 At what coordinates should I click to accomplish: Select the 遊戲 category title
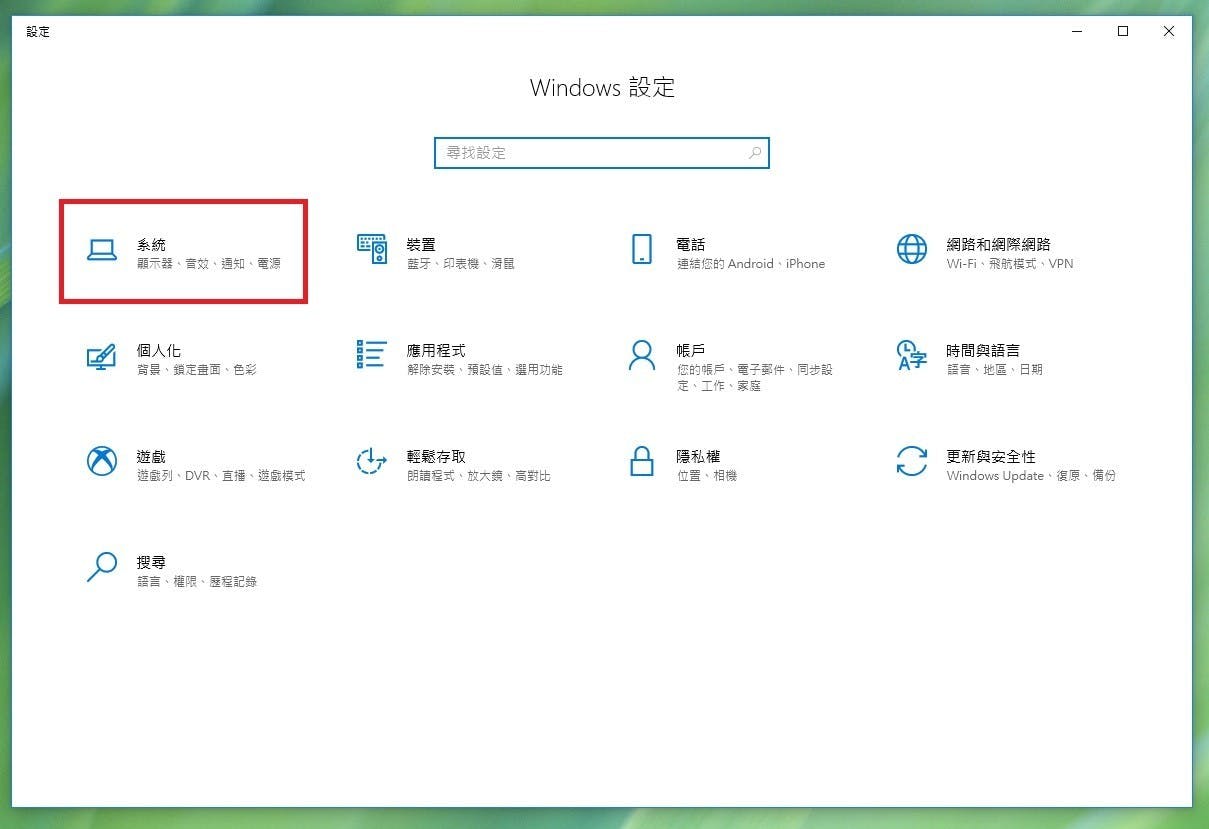coord(151,456)
